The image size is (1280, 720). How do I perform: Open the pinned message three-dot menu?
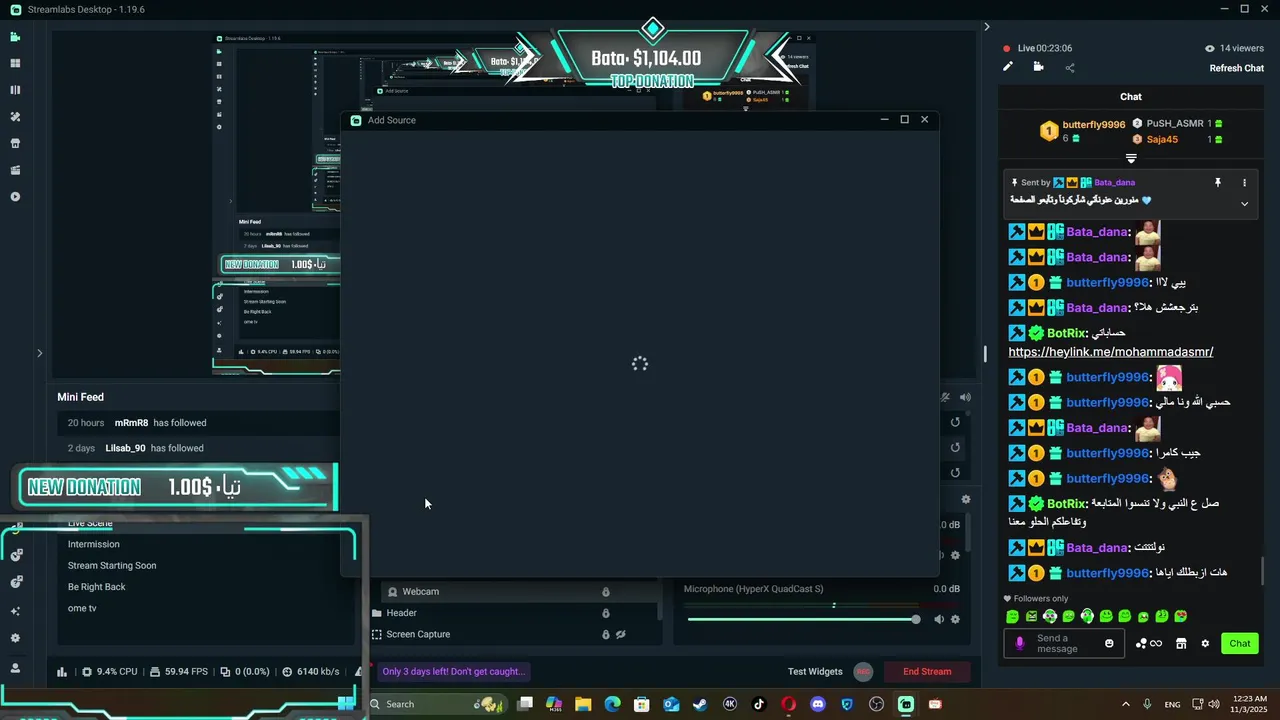pyautogui.click(x=1244, y=183)
